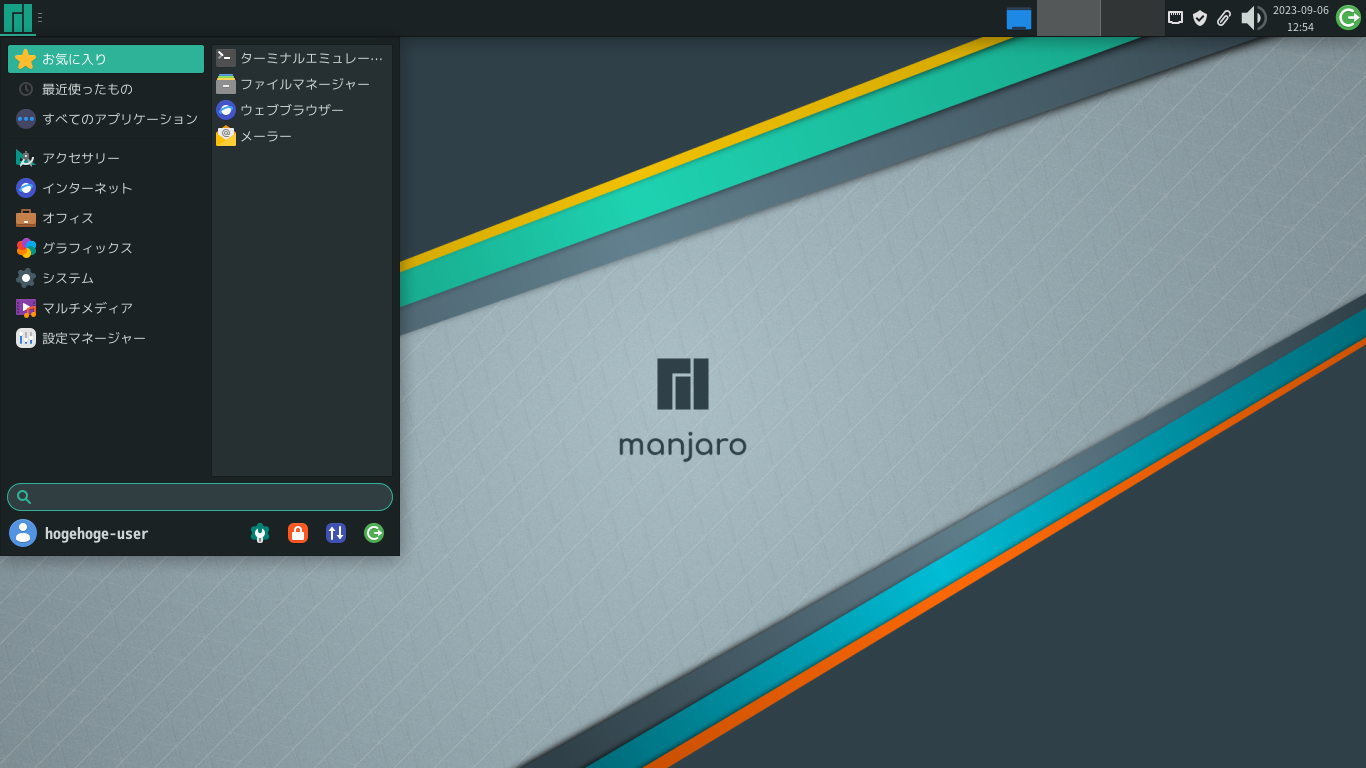The width and height of the screenshot is (1366, 768).
Task: Click the shield checkmark update tray icon
Action: [1200, 17]
